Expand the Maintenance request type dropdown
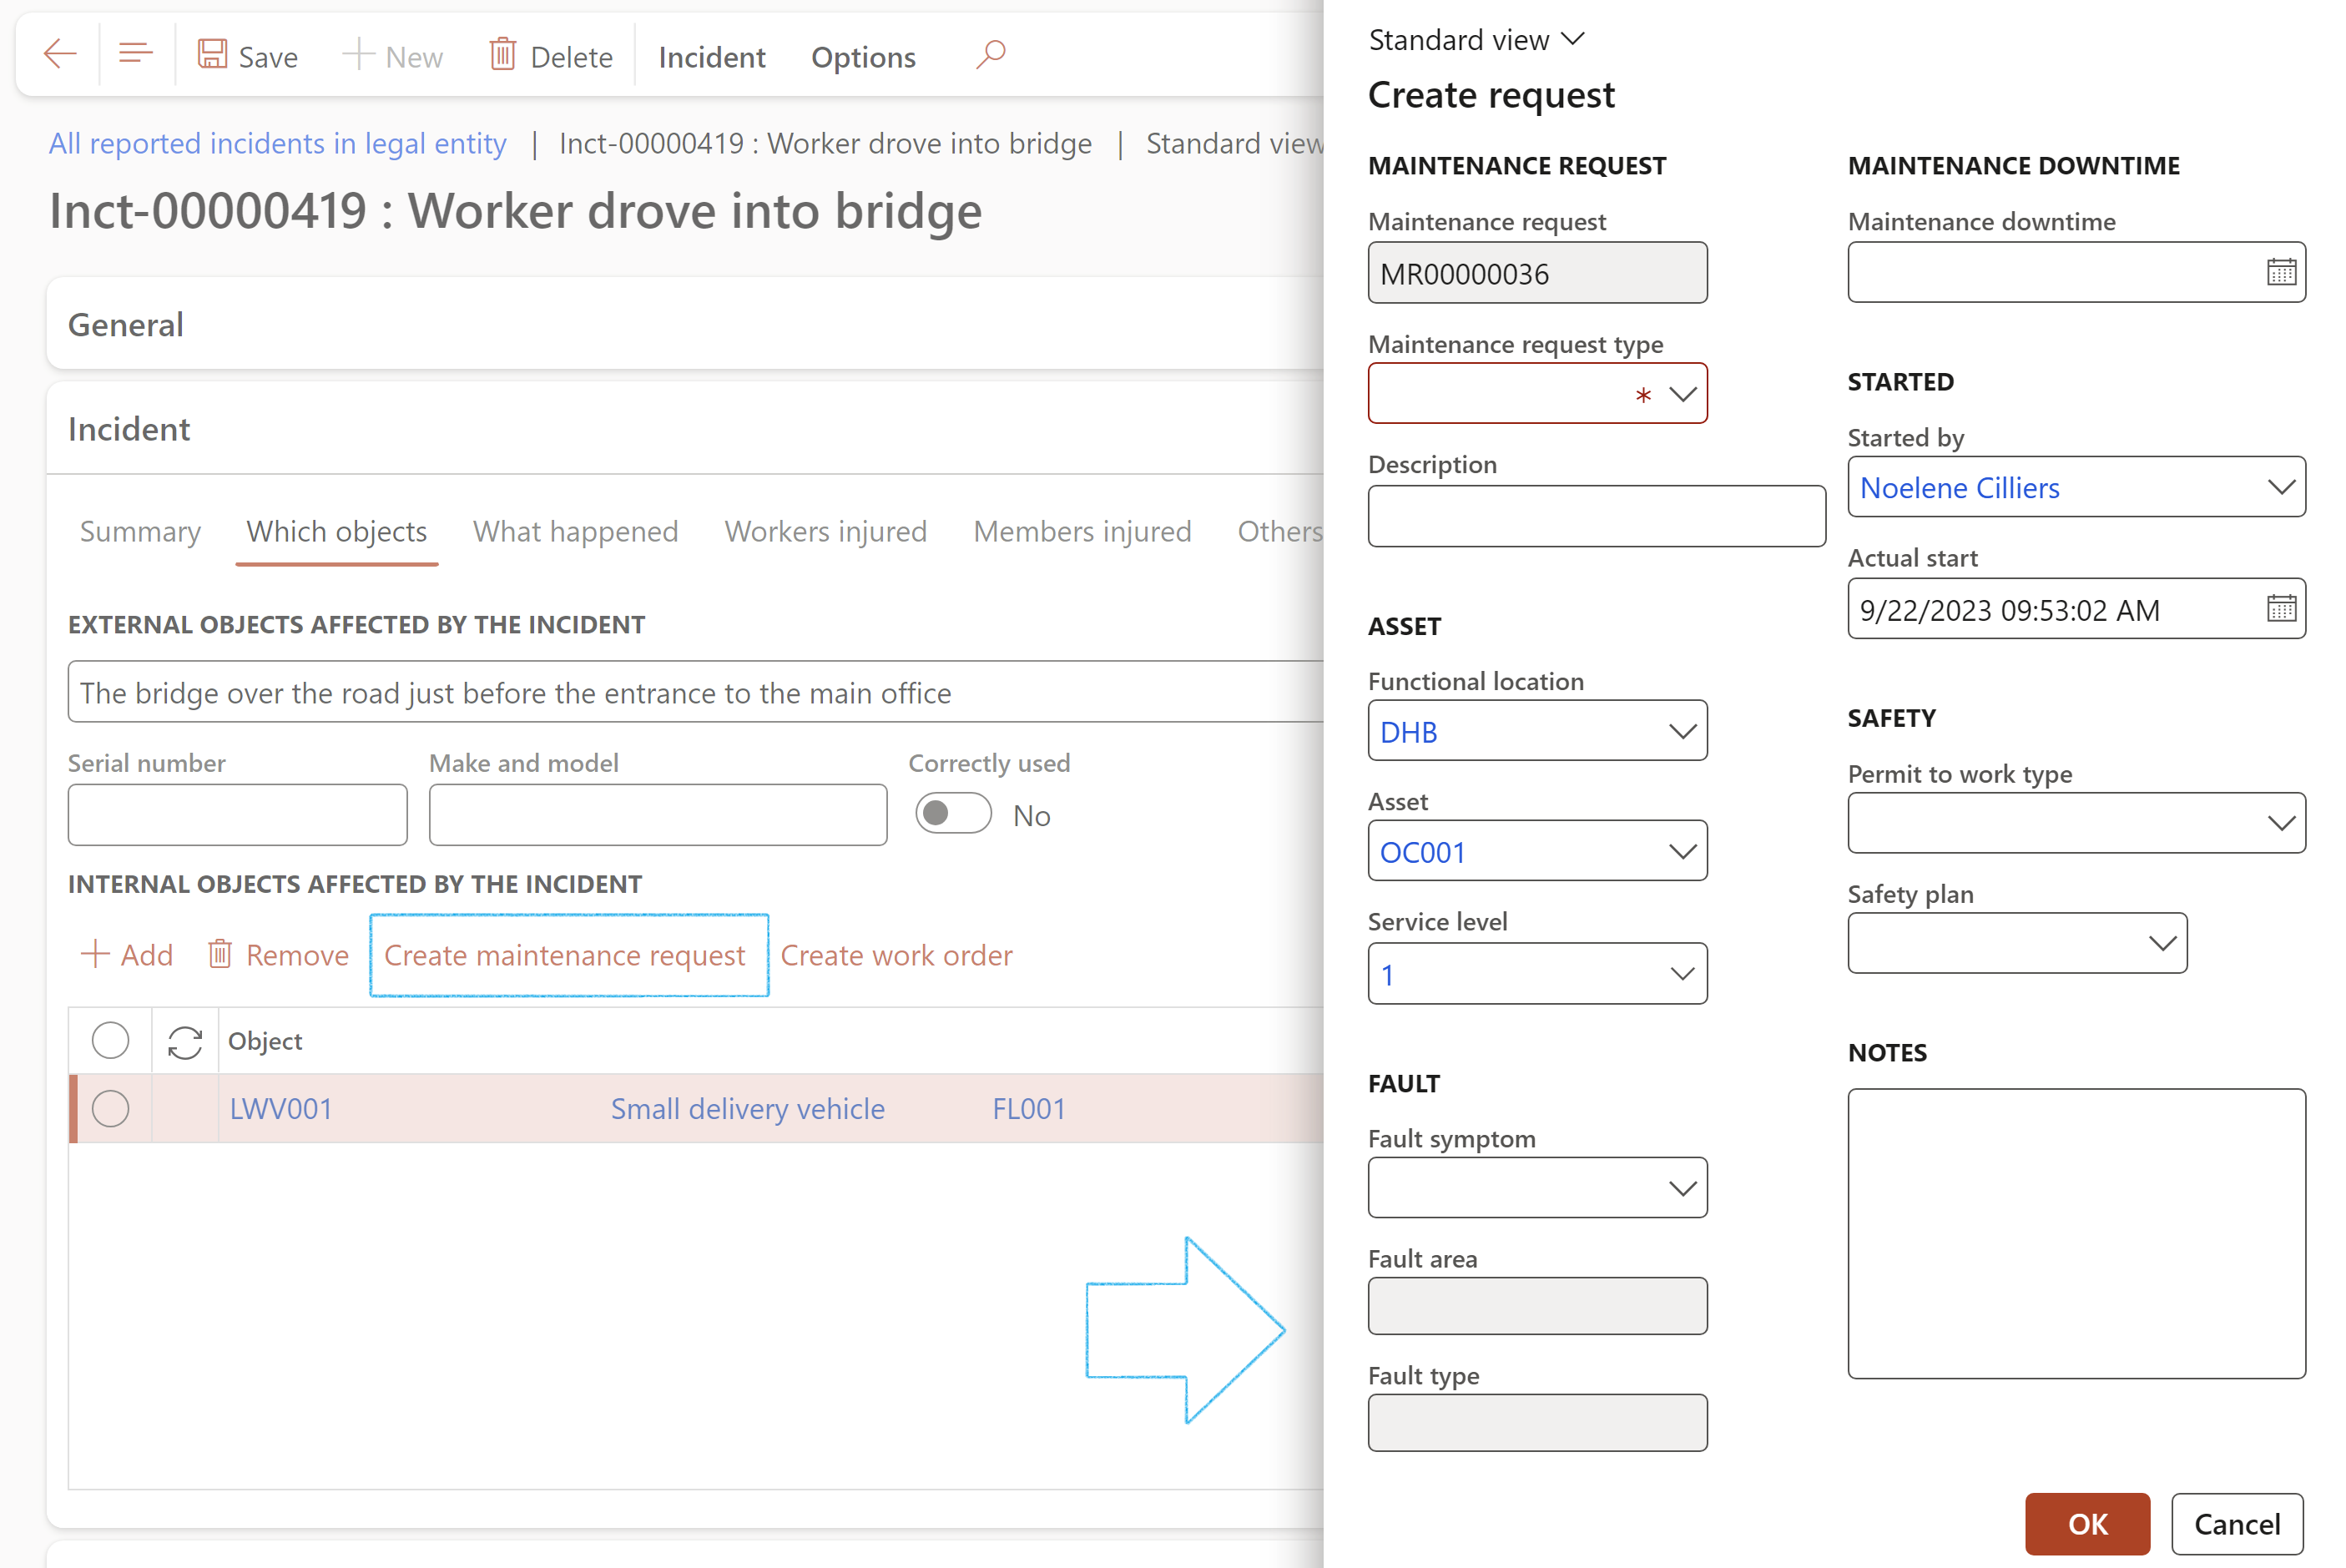Screen dimensions: 2346x1568 point(1678,394)
